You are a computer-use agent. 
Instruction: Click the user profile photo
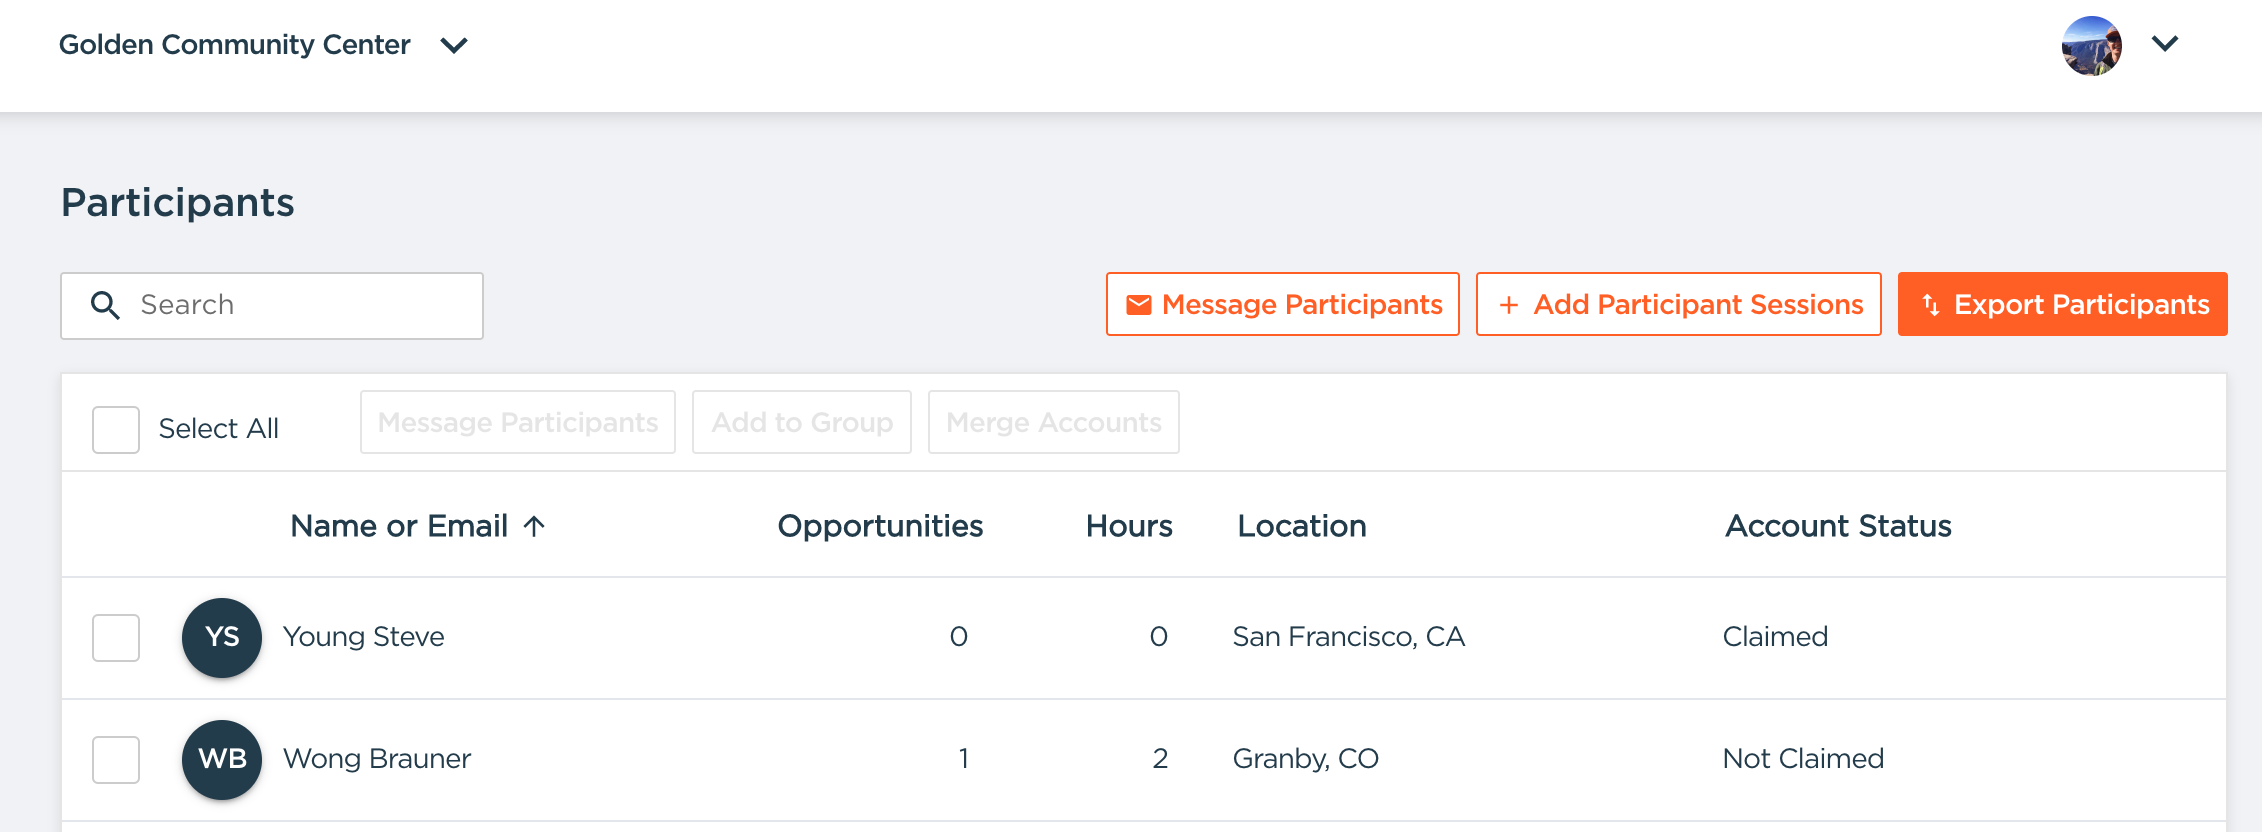click(x=2091, y=46)
